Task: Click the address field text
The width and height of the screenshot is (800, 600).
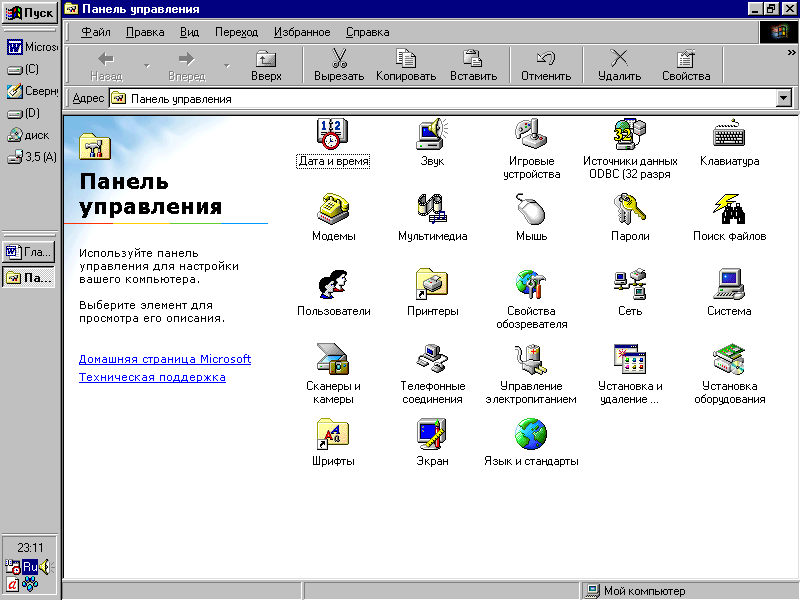Action: [181, 98]
